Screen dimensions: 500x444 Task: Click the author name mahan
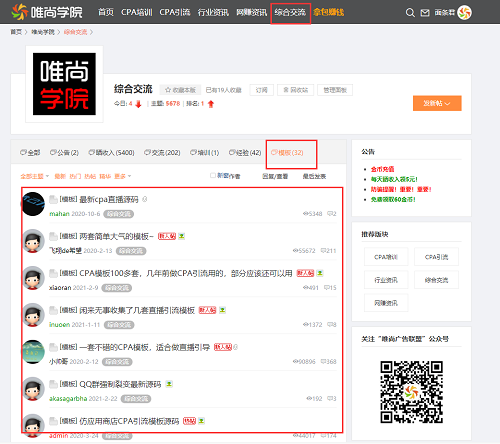59,214
